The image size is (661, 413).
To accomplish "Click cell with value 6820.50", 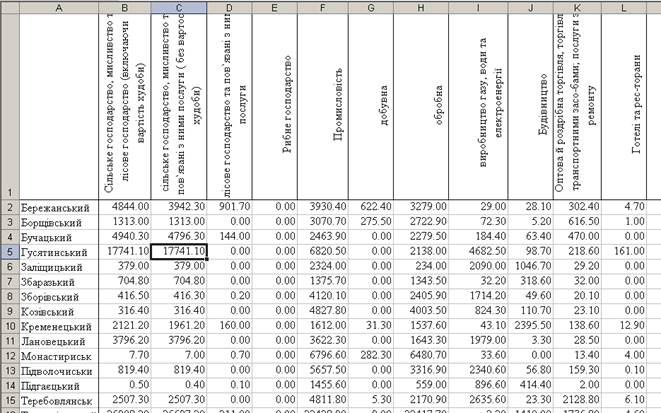I will pyautogui.click(x=323, y=251).
